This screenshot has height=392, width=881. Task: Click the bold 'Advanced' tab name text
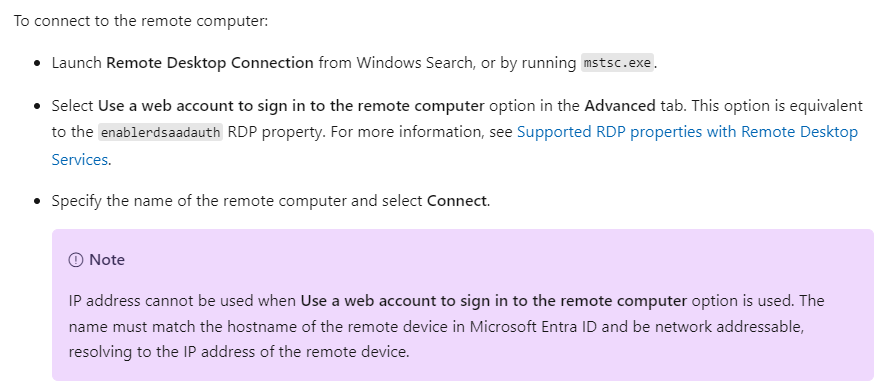point(620,106)
